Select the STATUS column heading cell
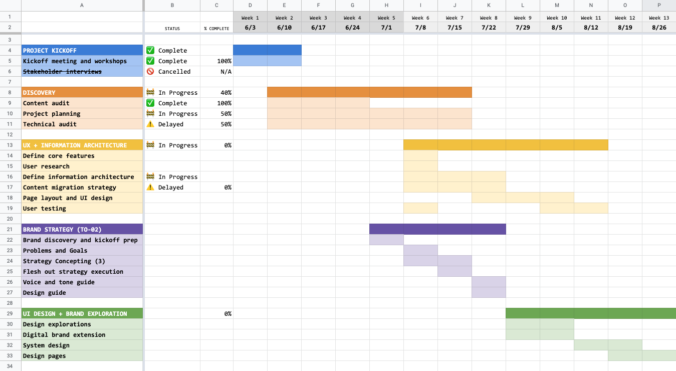The height and width of the screenshot is (371, 676). pos(172,28)
